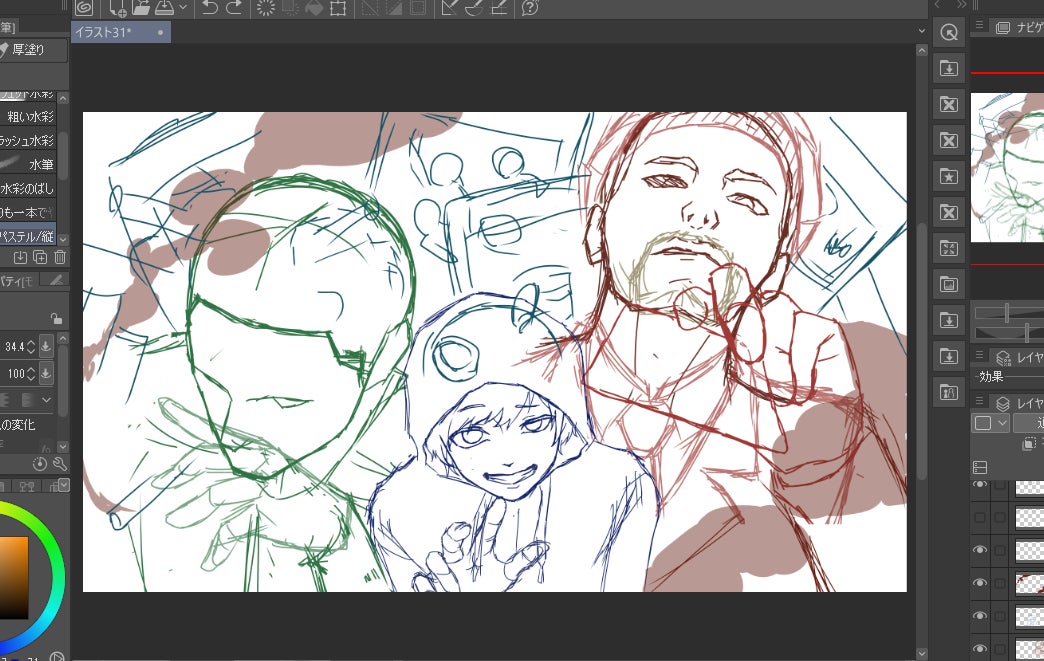The image size is (1044, 661).
Task: Open the layer color dropdown arrow
Action: (1002, 423)
